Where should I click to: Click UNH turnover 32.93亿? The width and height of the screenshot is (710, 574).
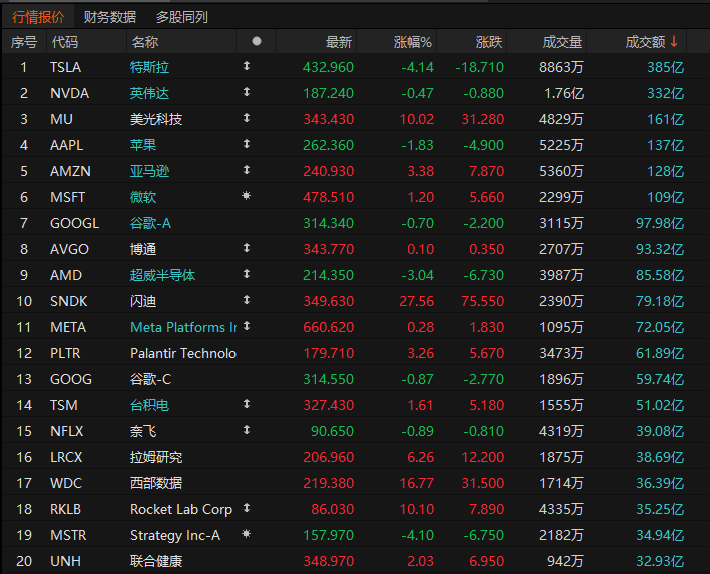(660, 561)
